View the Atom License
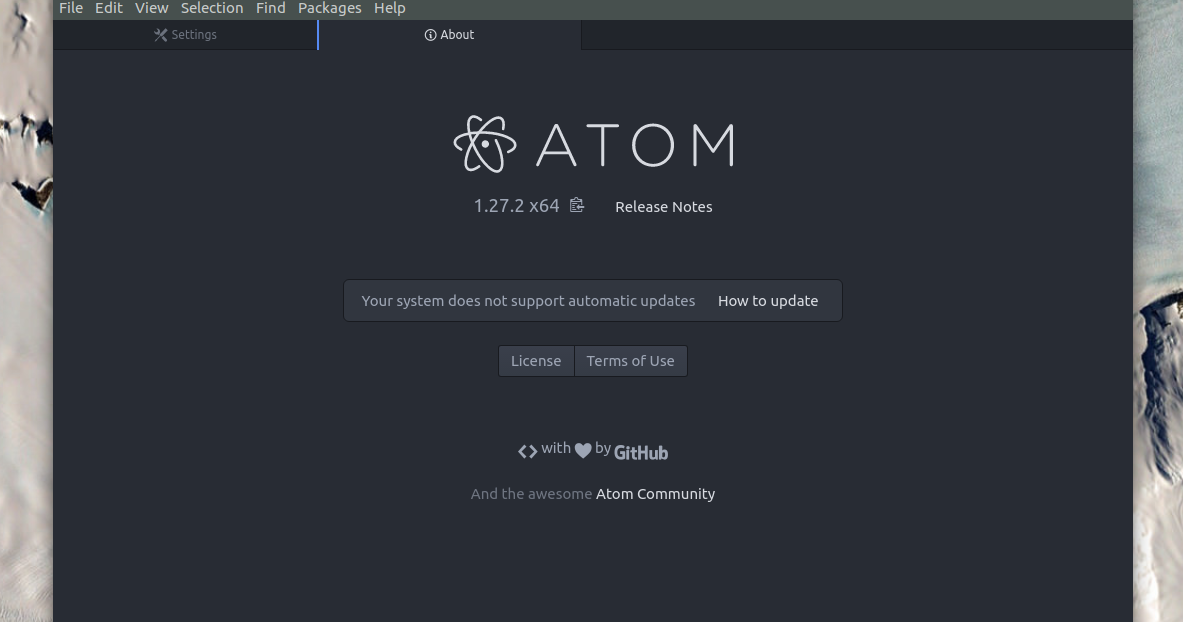Viewport: 1183px width, 622px height. coord(536,360)
